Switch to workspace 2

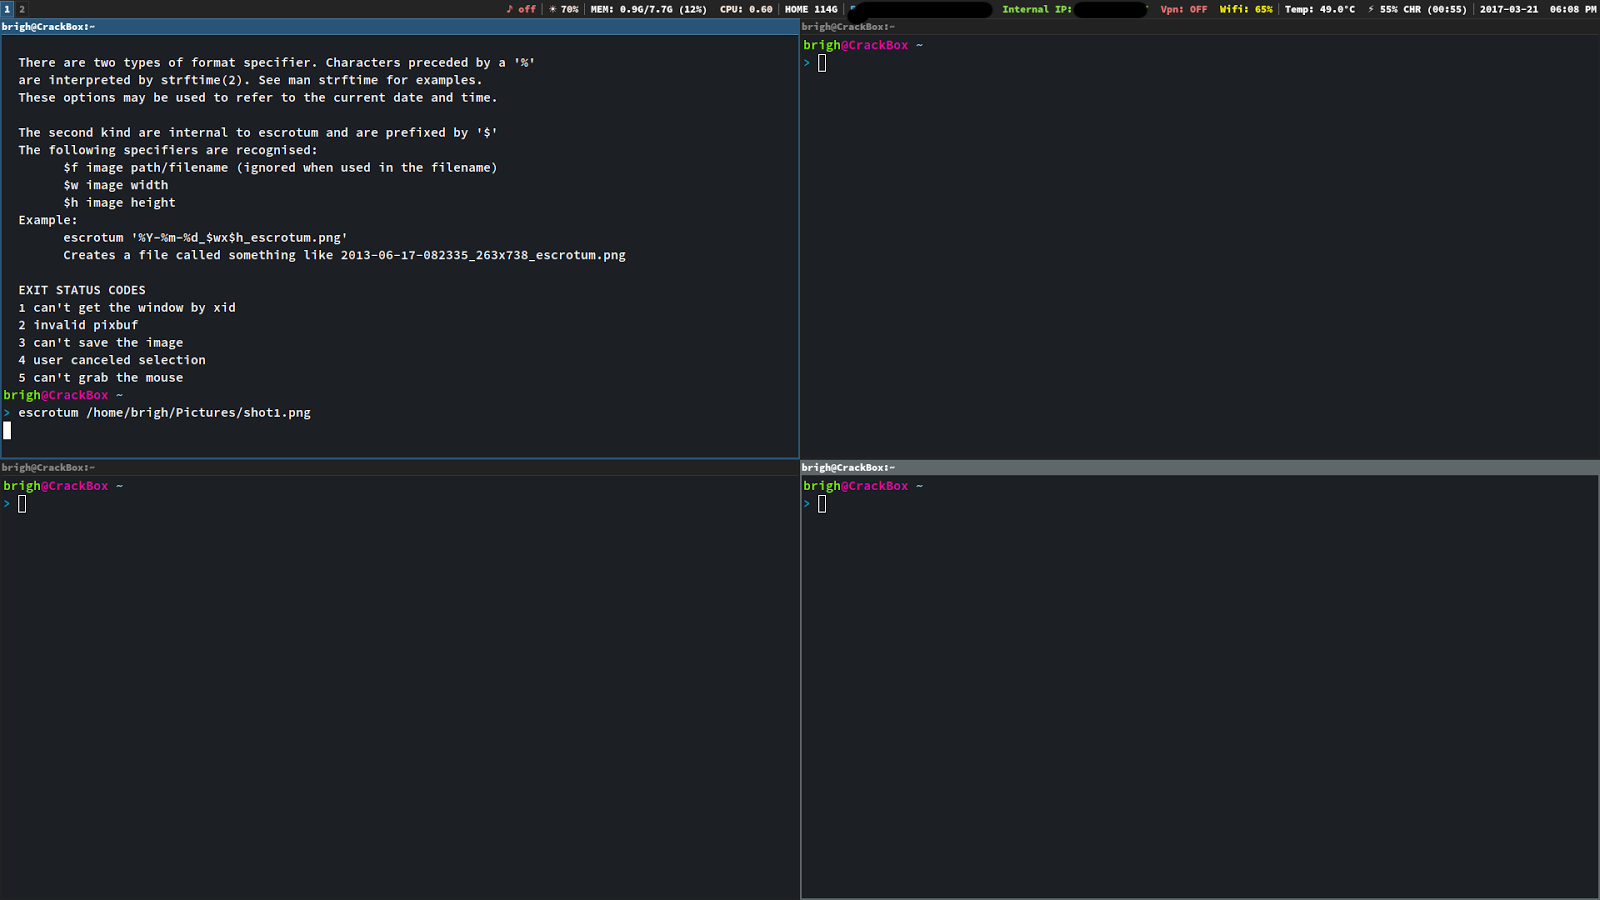pos(21,9)
